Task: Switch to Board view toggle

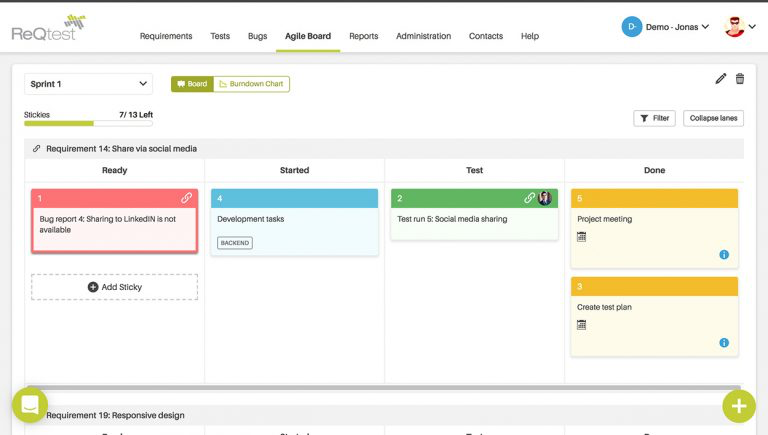Action: click(x=192, y=84)
